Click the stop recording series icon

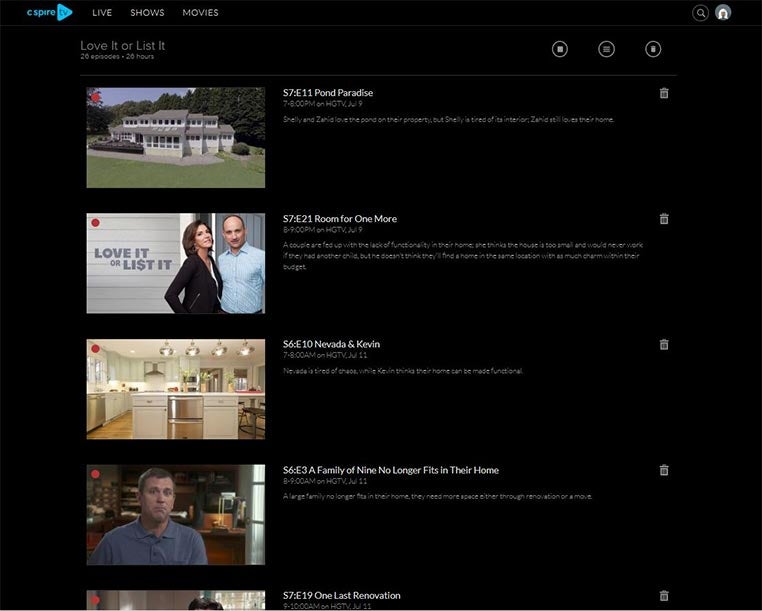point(560,49)
